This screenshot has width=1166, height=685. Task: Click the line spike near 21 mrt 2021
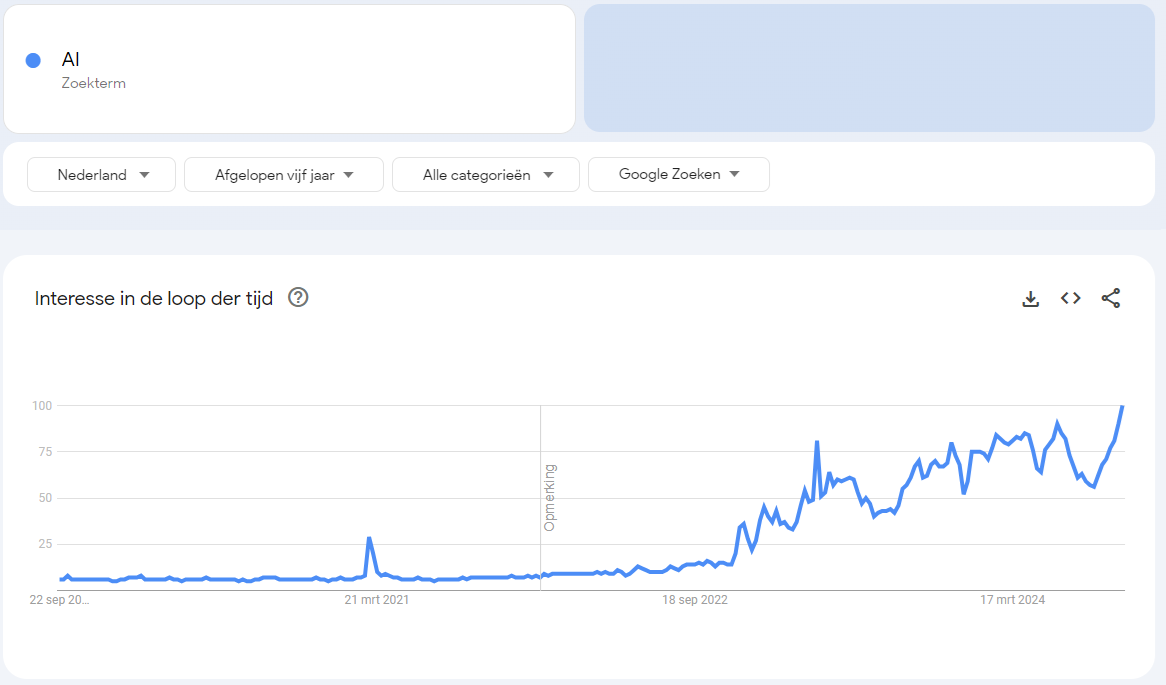pos(369,538)
